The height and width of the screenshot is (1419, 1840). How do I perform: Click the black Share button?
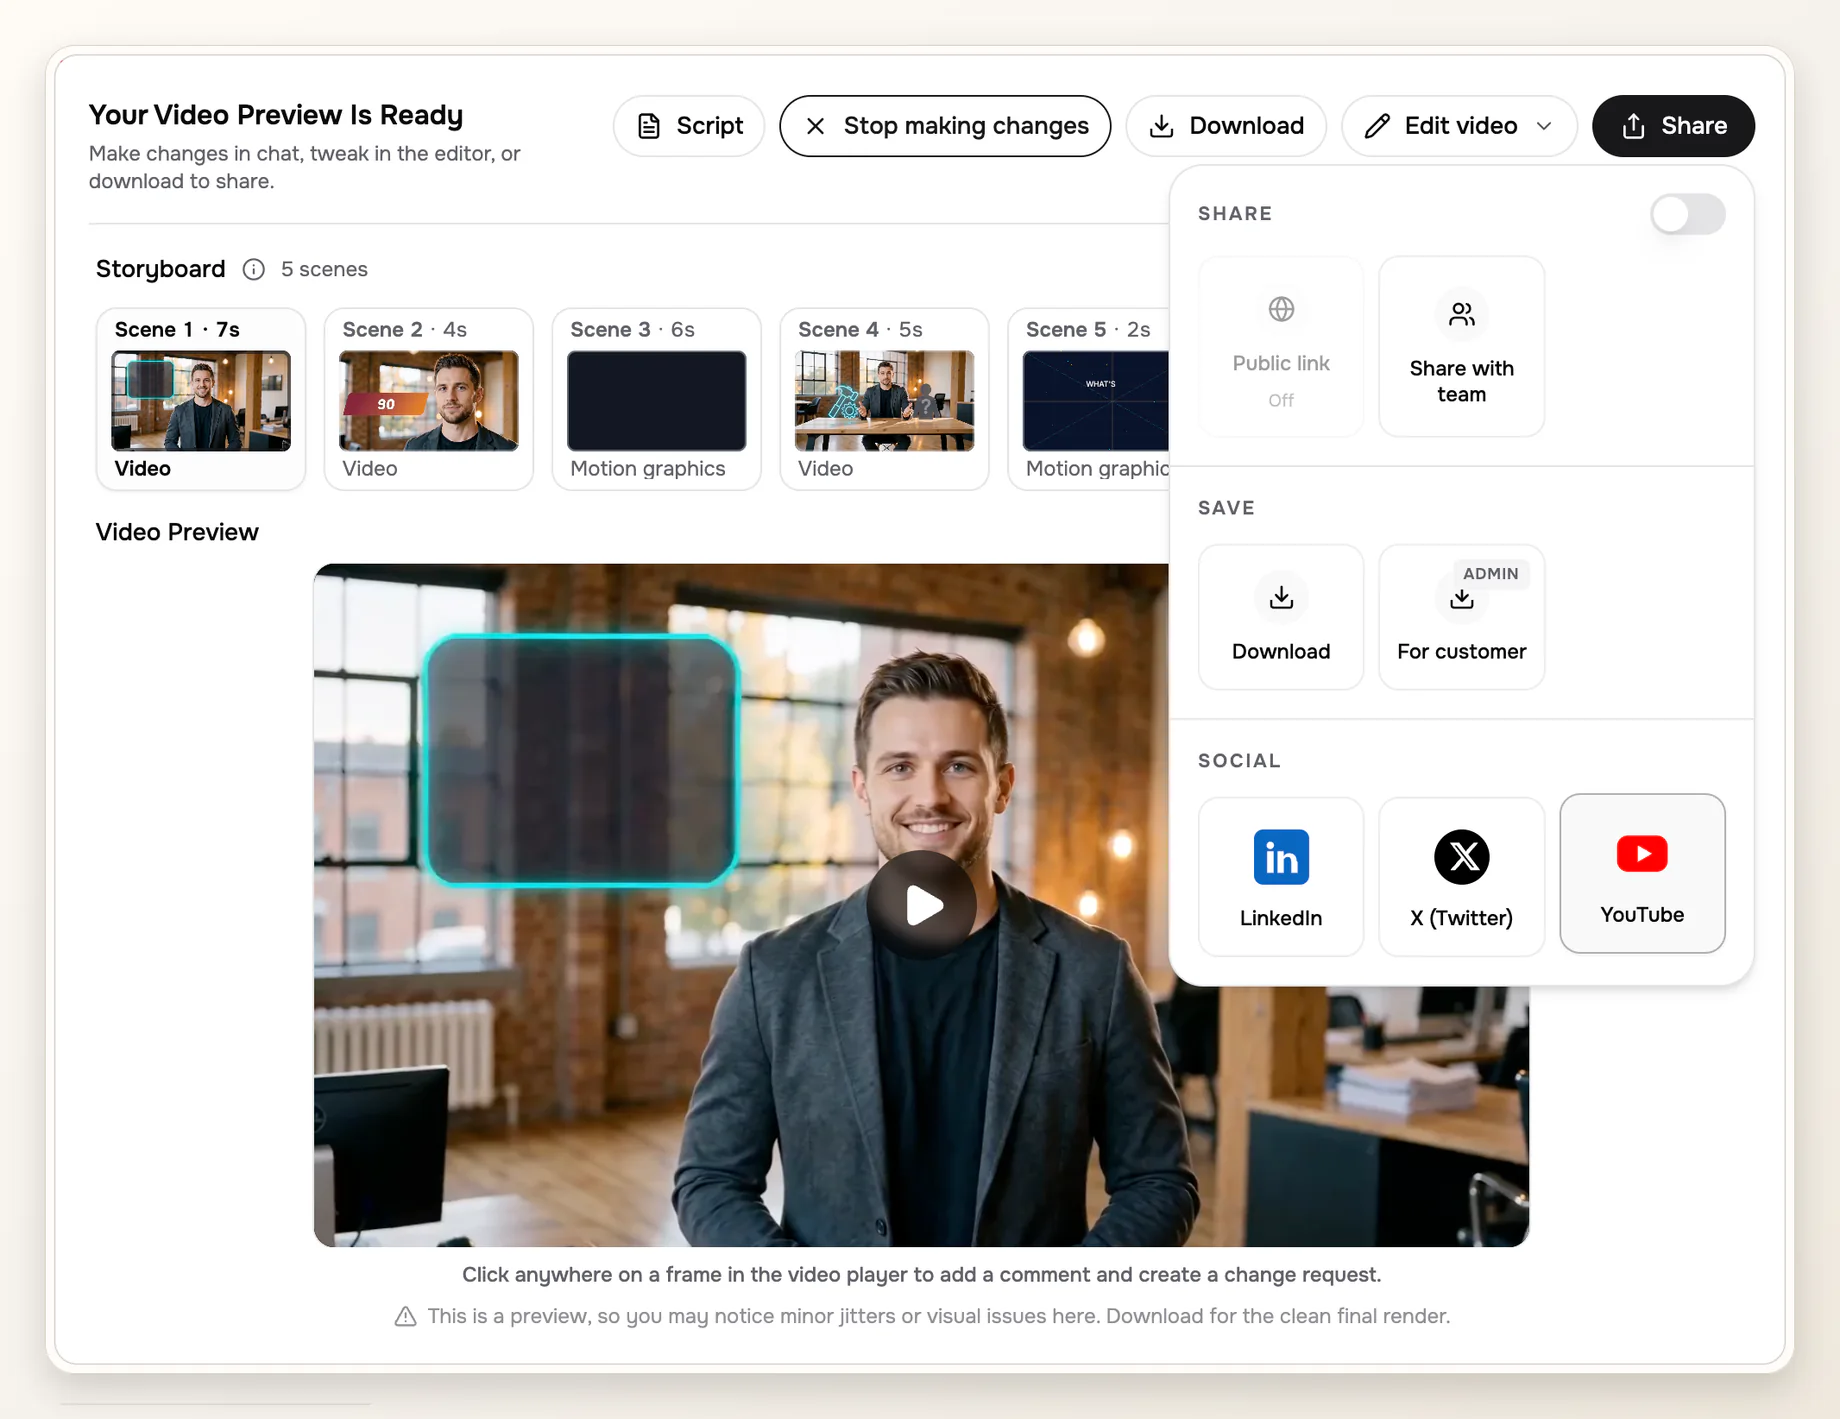pos(1673,126)
